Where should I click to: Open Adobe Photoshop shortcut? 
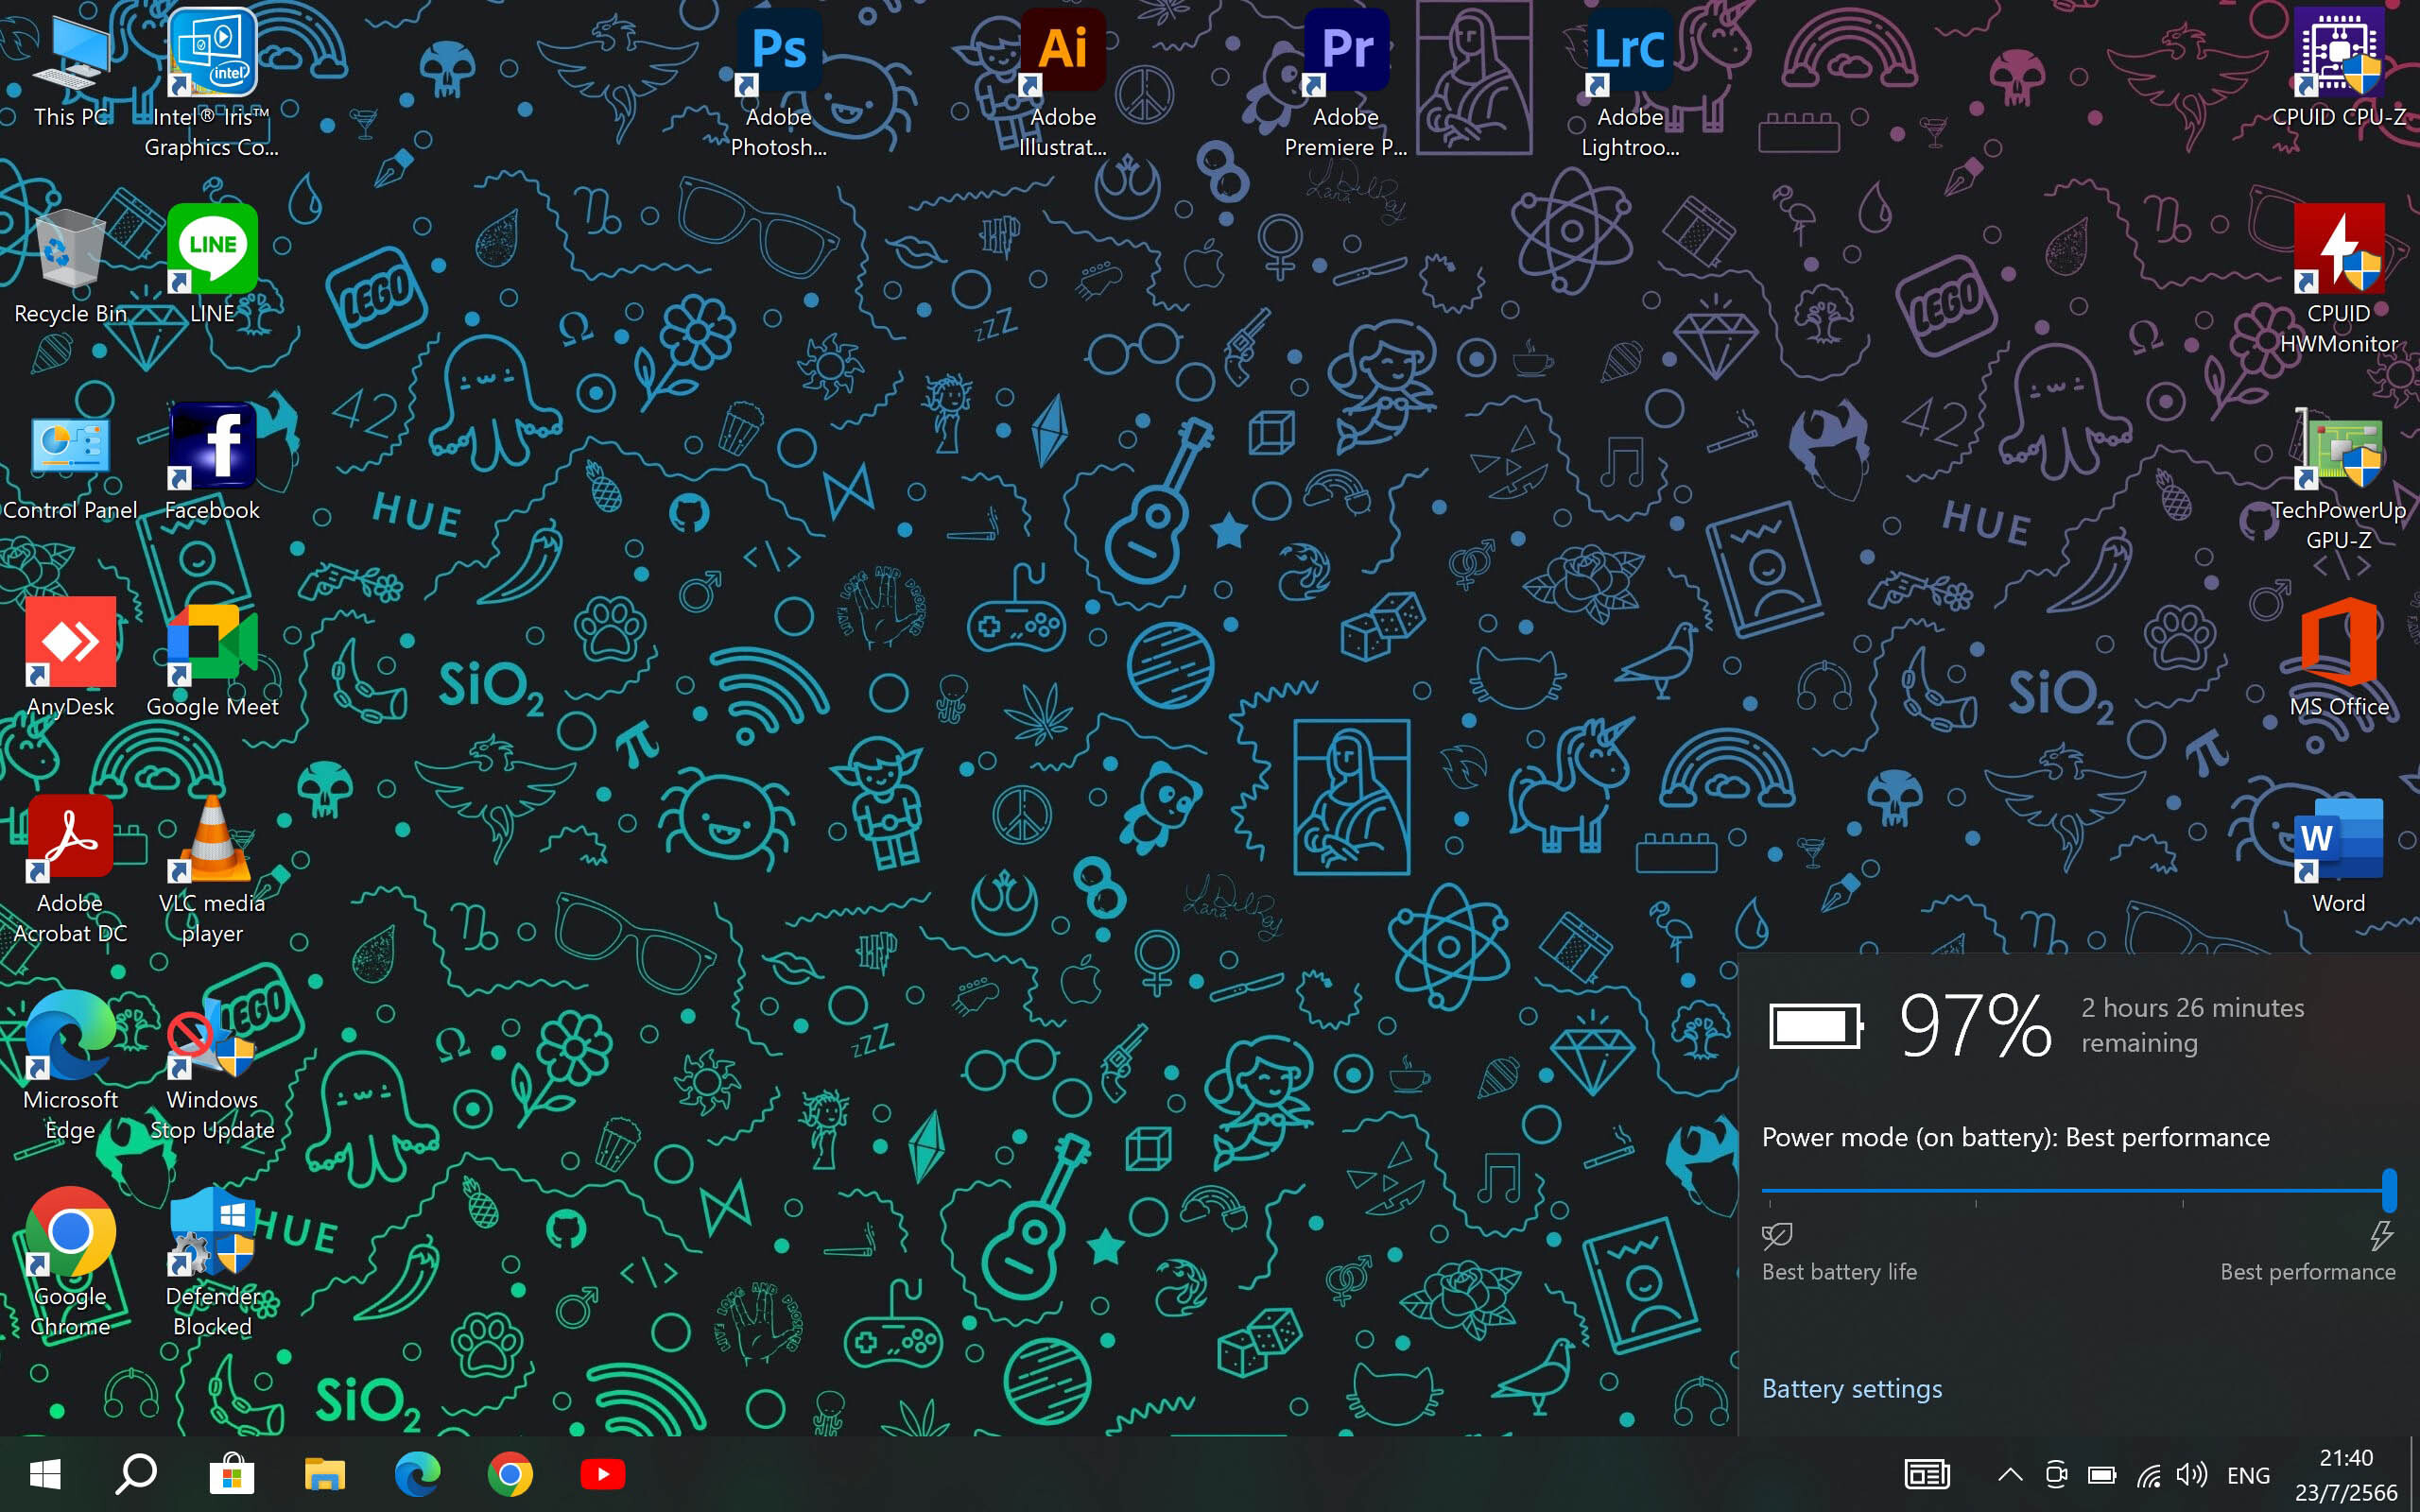pyautogui.click(x=779, y=82)
